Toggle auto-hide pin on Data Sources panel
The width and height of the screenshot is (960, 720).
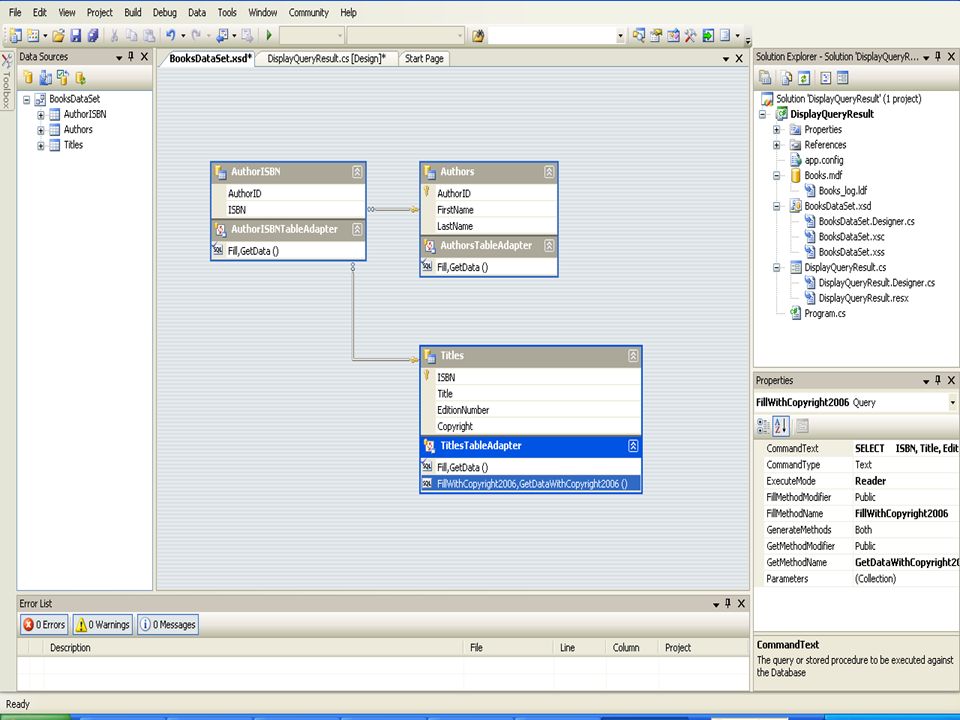[x=131, y=56]
